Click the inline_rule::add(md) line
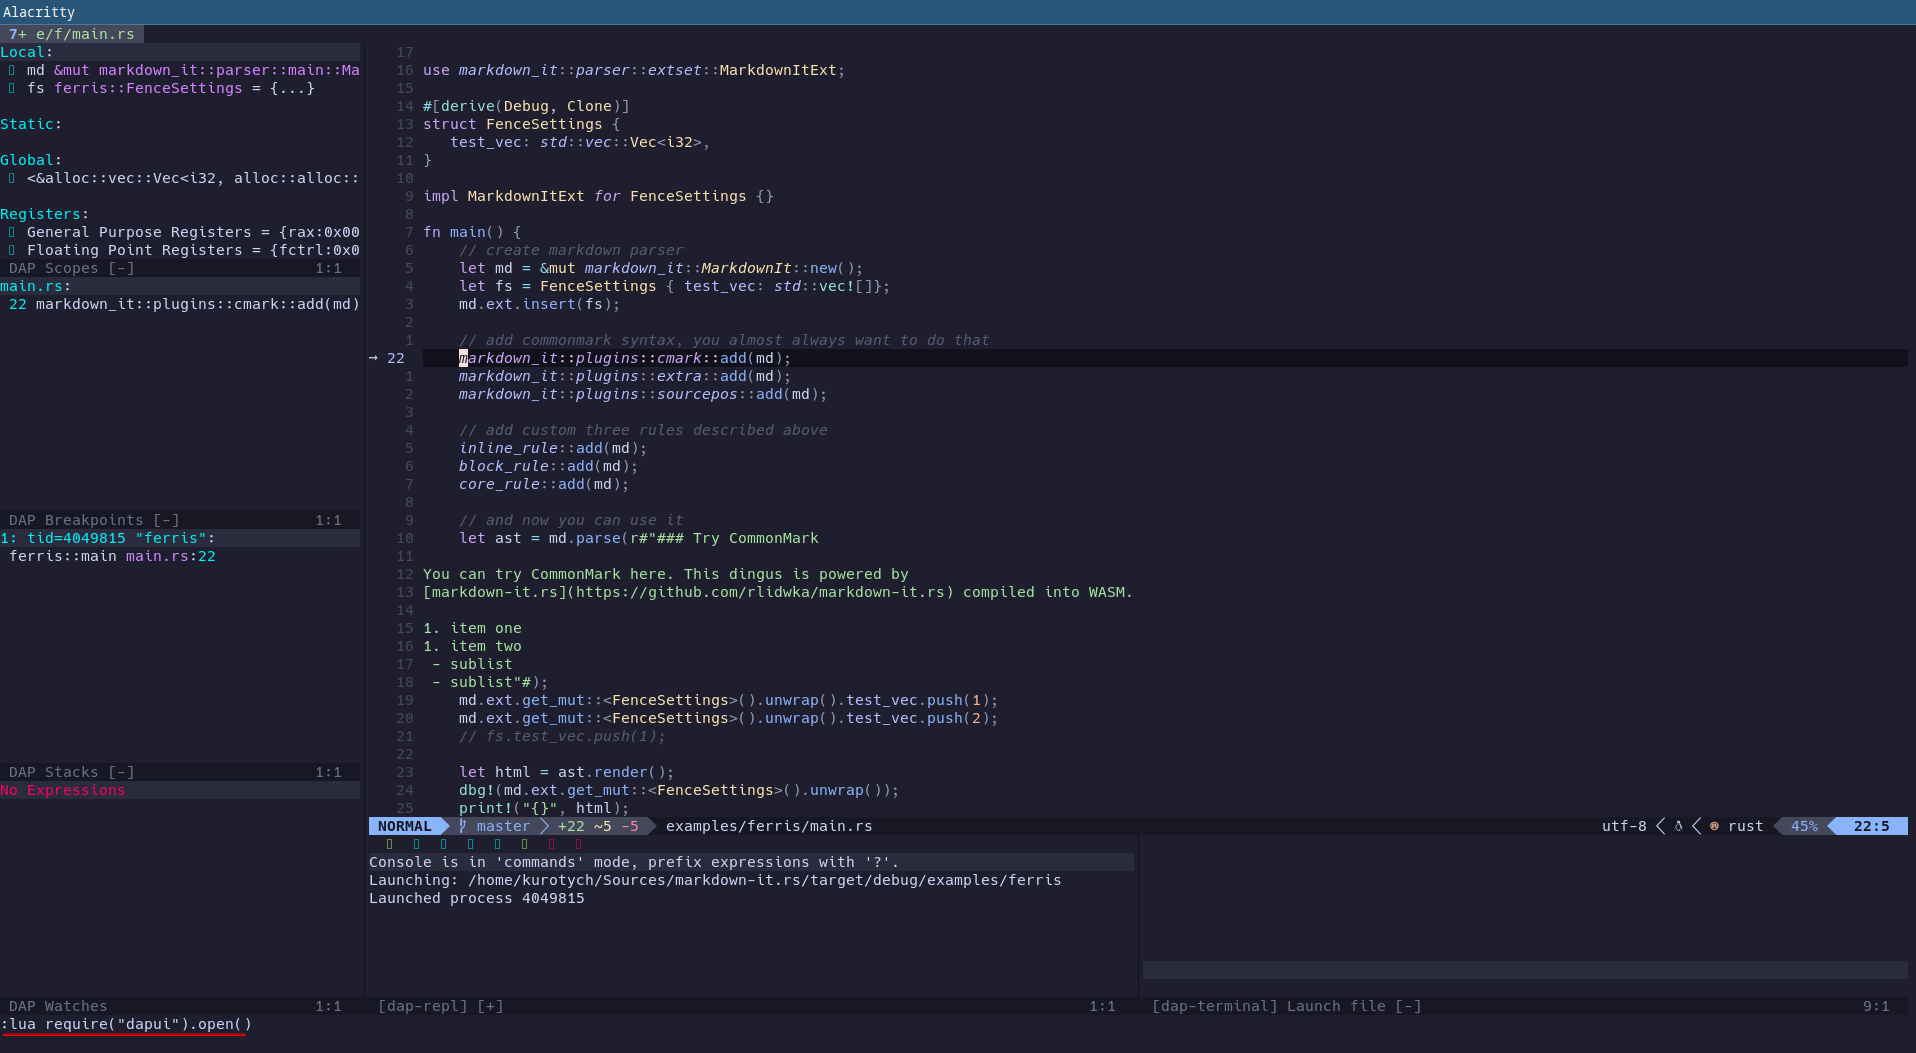This screenshot has width=1916, height=1053. 553,448
